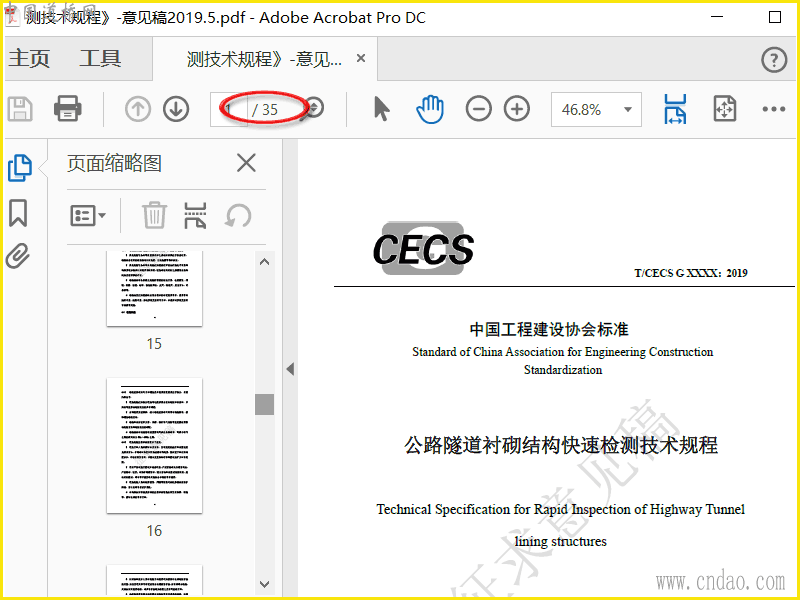Select the 测技术规程 document tab

tap(264, 59)
